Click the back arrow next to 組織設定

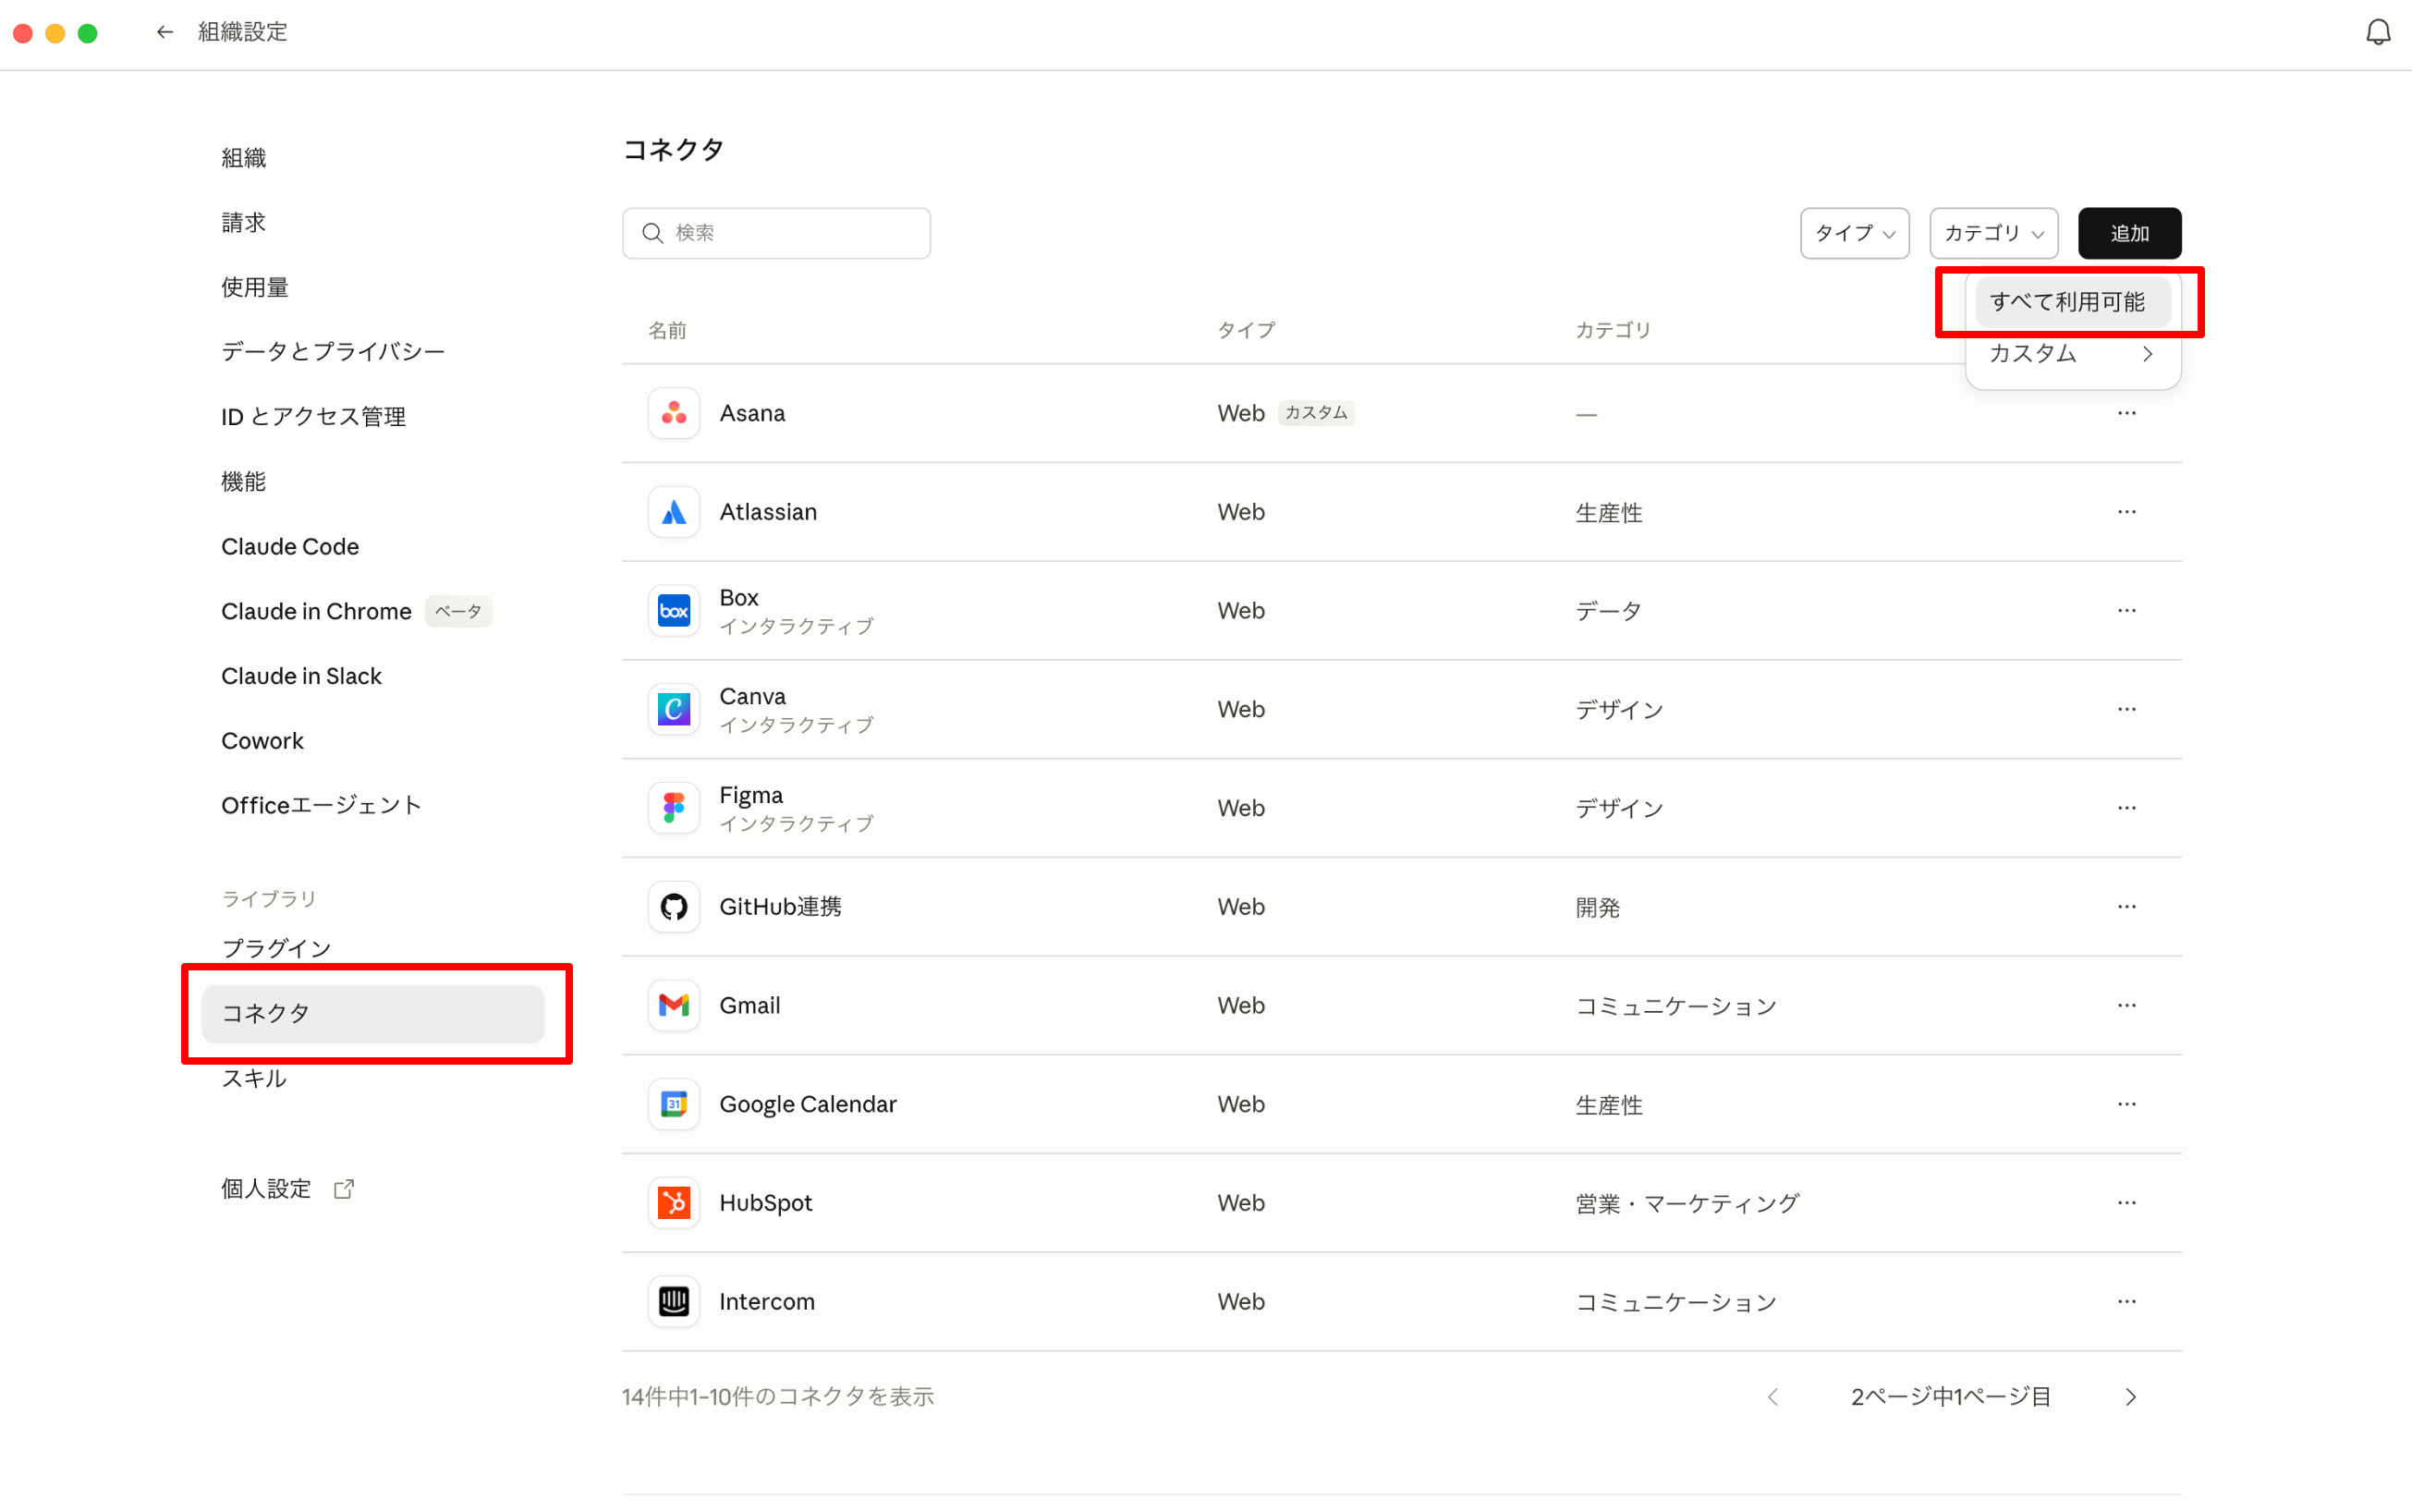point(165,33)
